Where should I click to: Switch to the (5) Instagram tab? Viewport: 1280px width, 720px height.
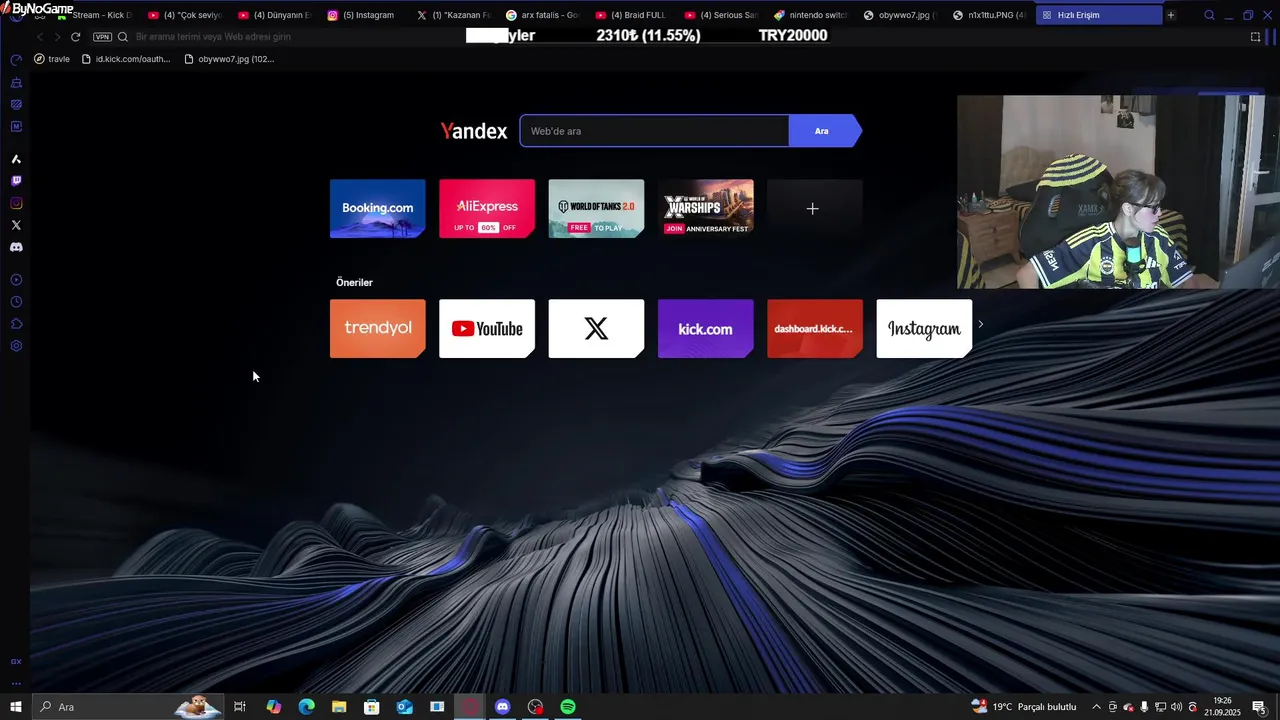pos(368,15)
